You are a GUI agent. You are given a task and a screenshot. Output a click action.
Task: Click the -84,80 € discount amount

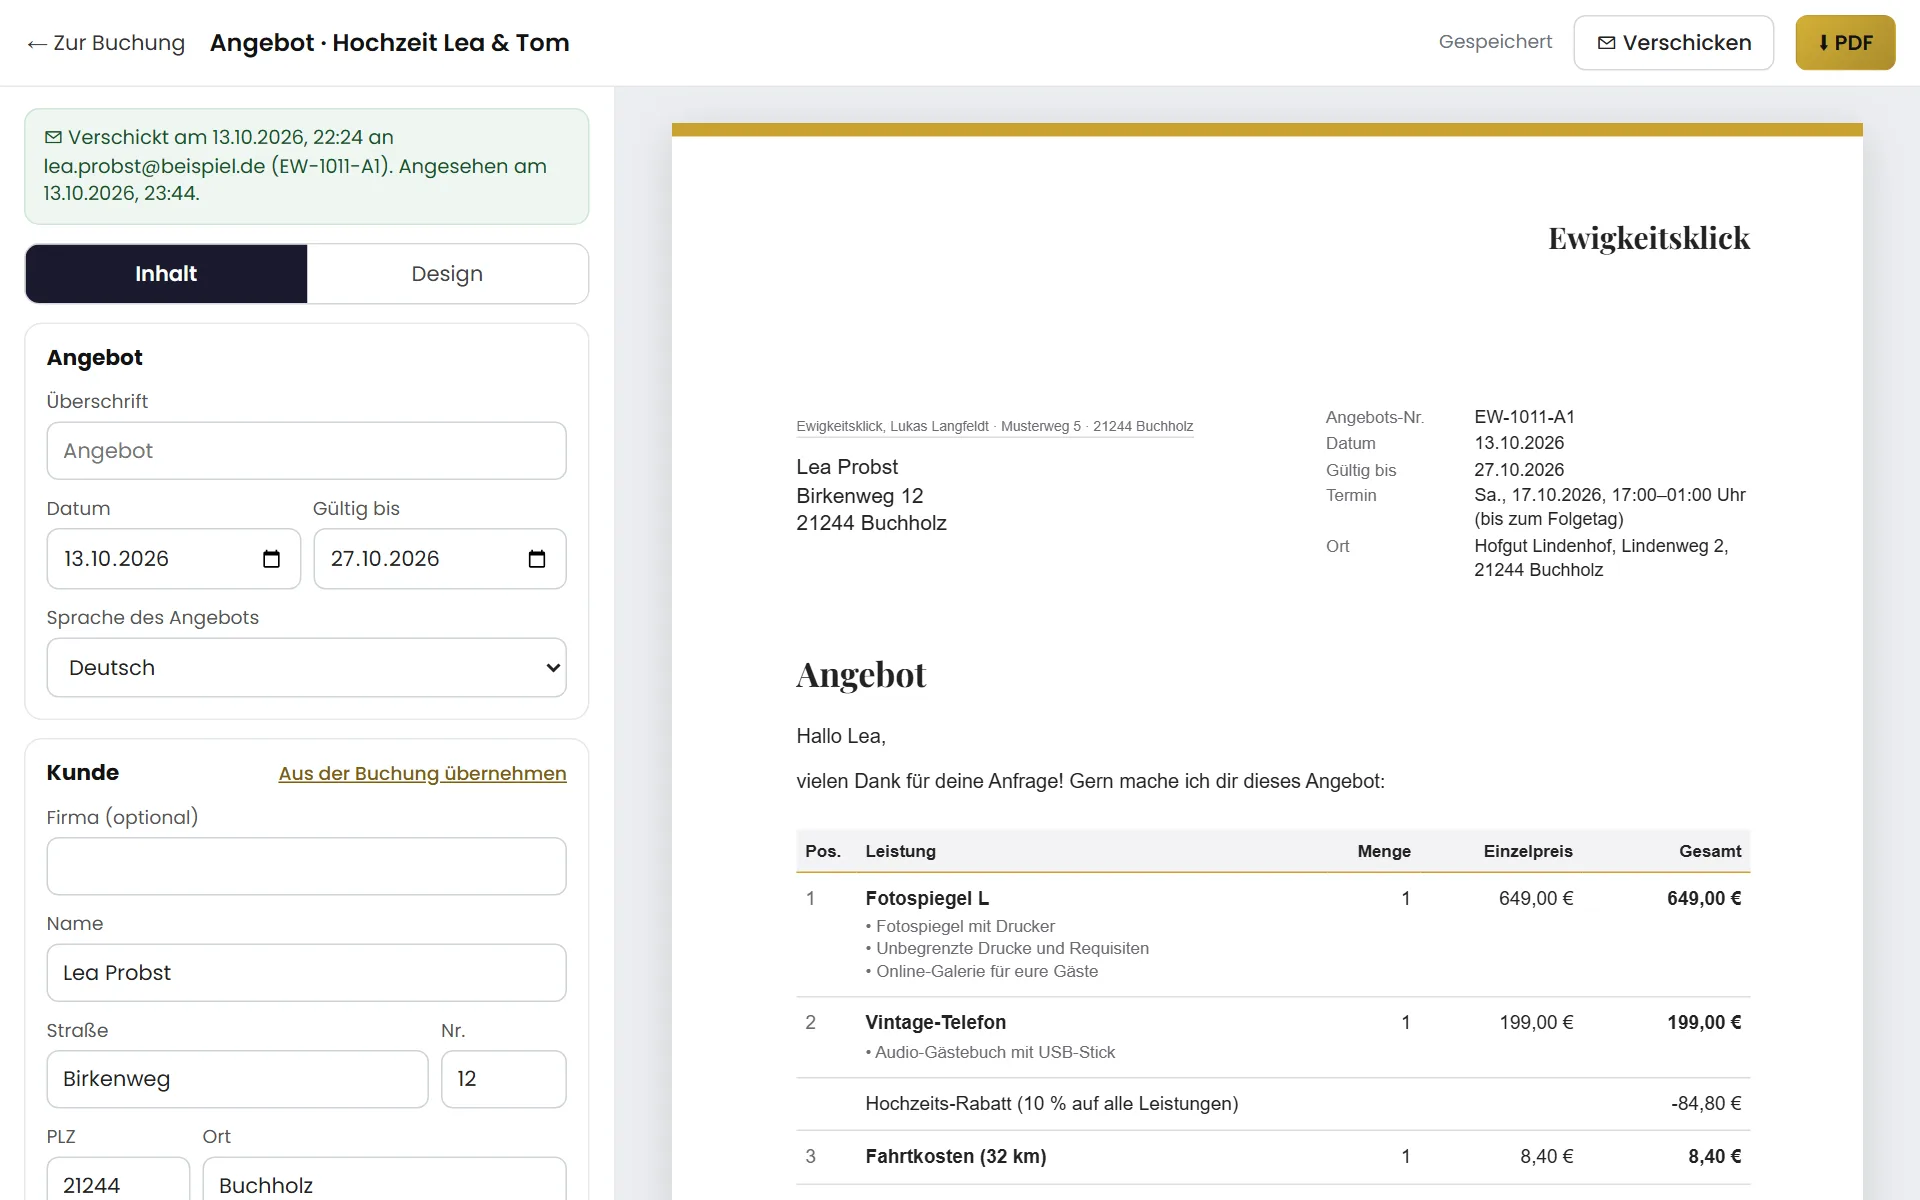pyautogui.click(x=1706, y=1104)
